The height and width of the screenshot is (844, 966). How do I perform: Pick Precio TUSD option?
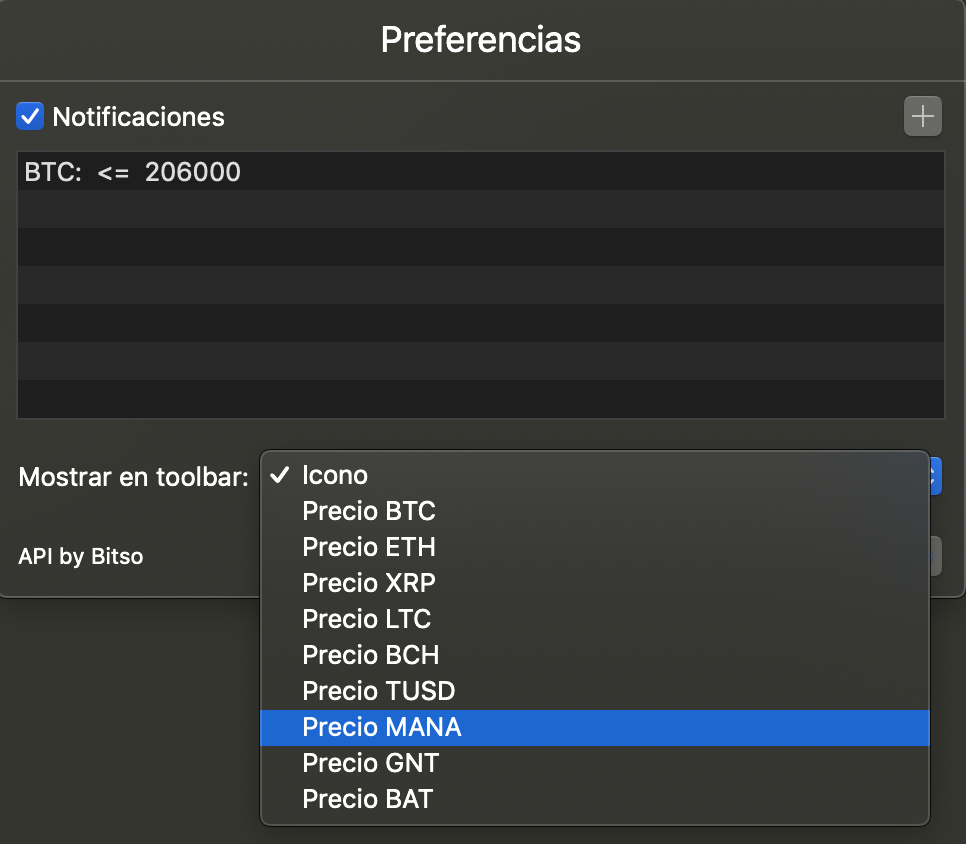tap(595, 691)
